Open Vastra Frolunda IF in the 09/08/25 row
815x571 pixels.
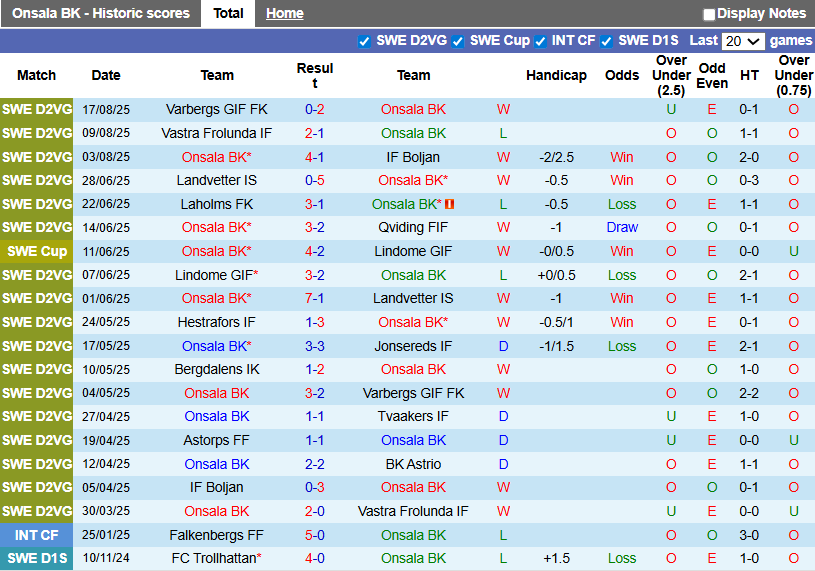click(217, 134)
